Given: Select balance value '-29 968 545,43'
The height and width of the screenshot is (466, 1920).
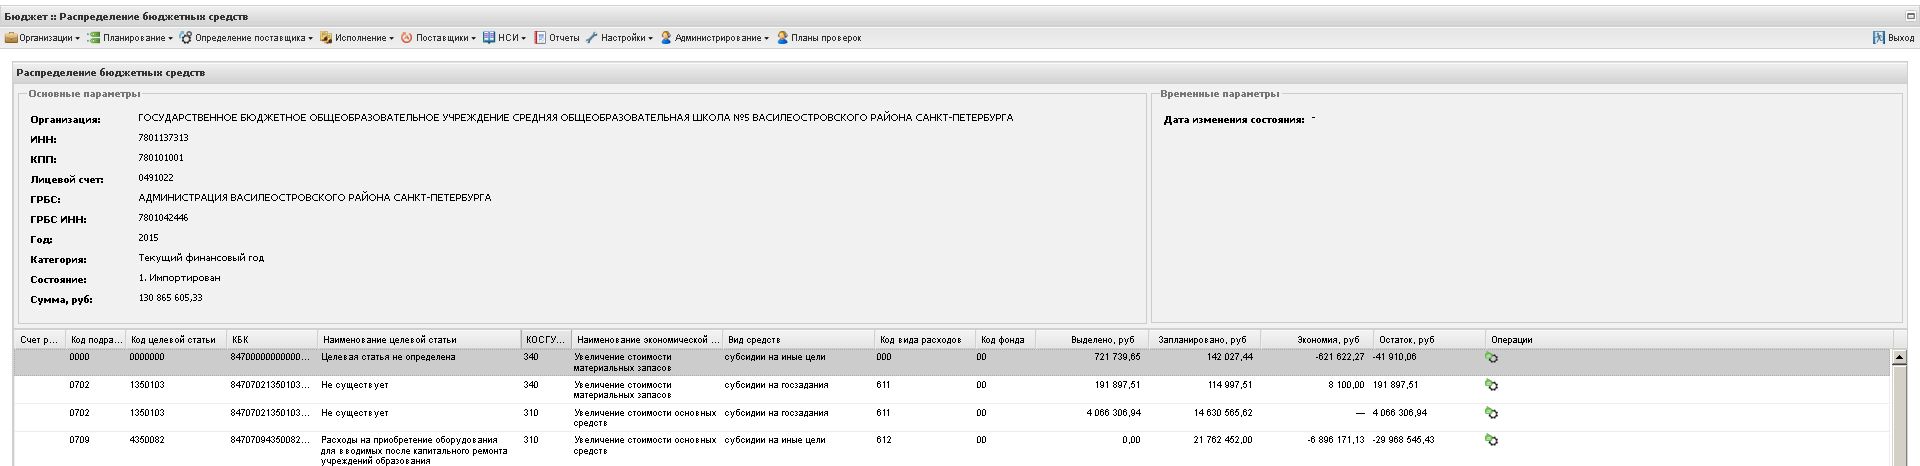Looking at the screenshot, I should coord(1403,440).
